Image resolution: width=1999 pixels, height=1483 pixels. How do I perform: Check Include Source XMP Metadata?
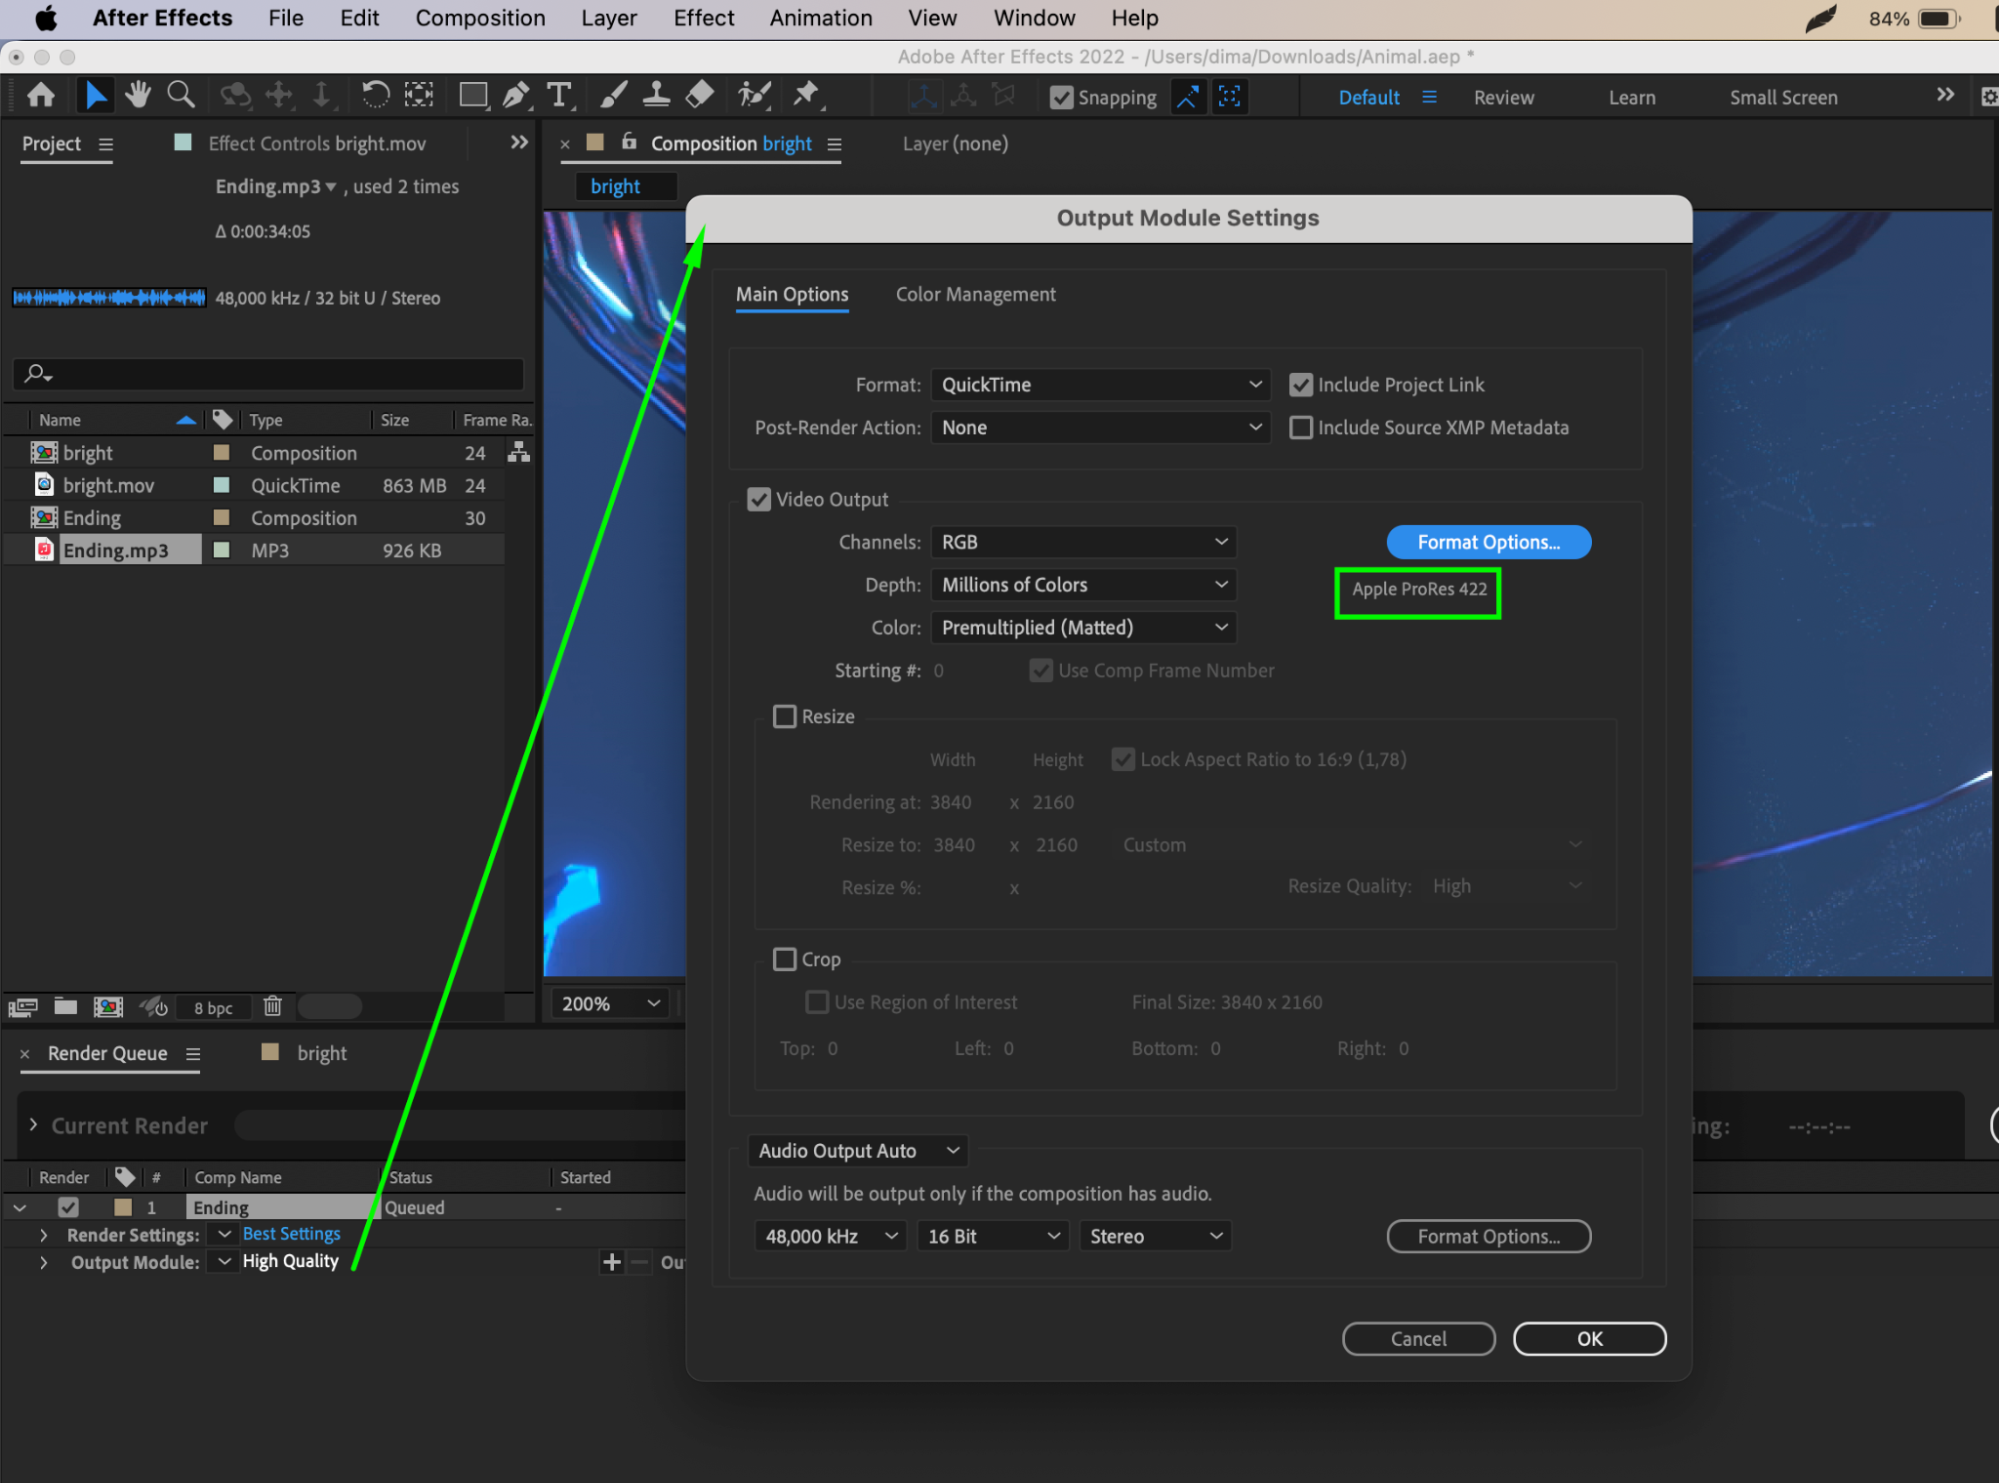(1300, 428)
